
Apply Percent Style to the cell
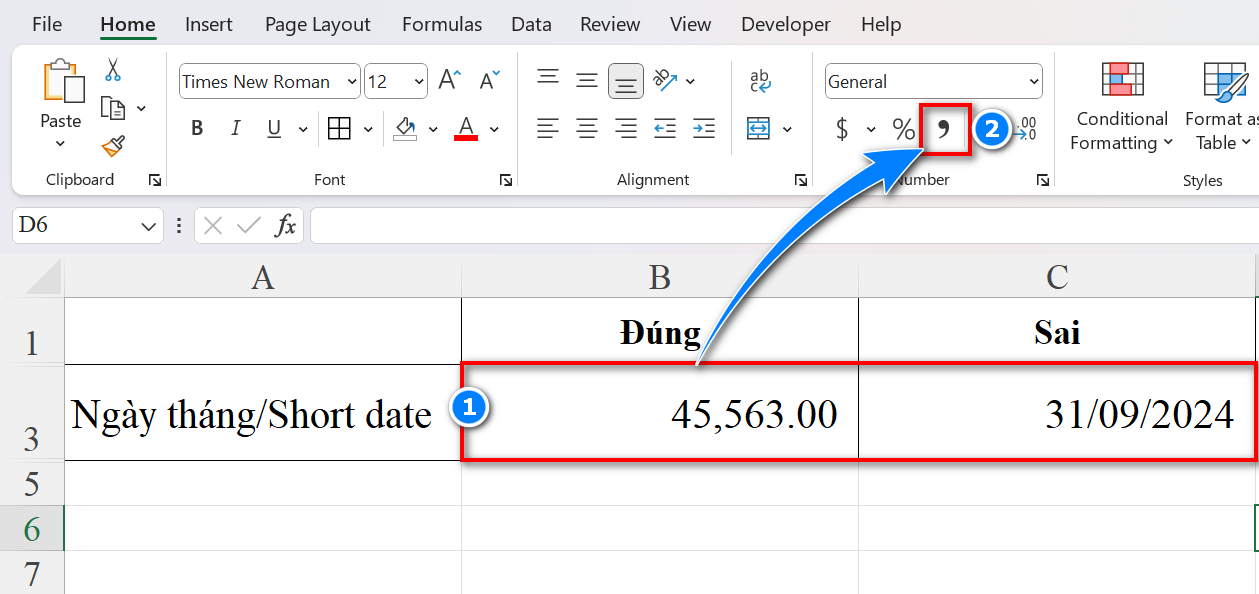[x=904, y=129]
